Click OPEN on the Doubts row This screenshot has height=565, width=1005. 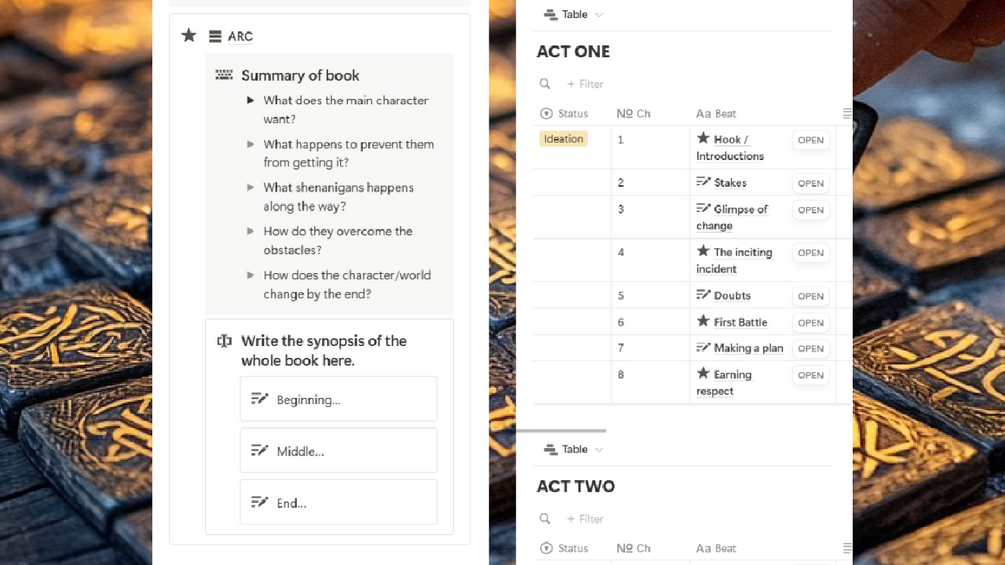pyautogui.click(x=811, y=296)
